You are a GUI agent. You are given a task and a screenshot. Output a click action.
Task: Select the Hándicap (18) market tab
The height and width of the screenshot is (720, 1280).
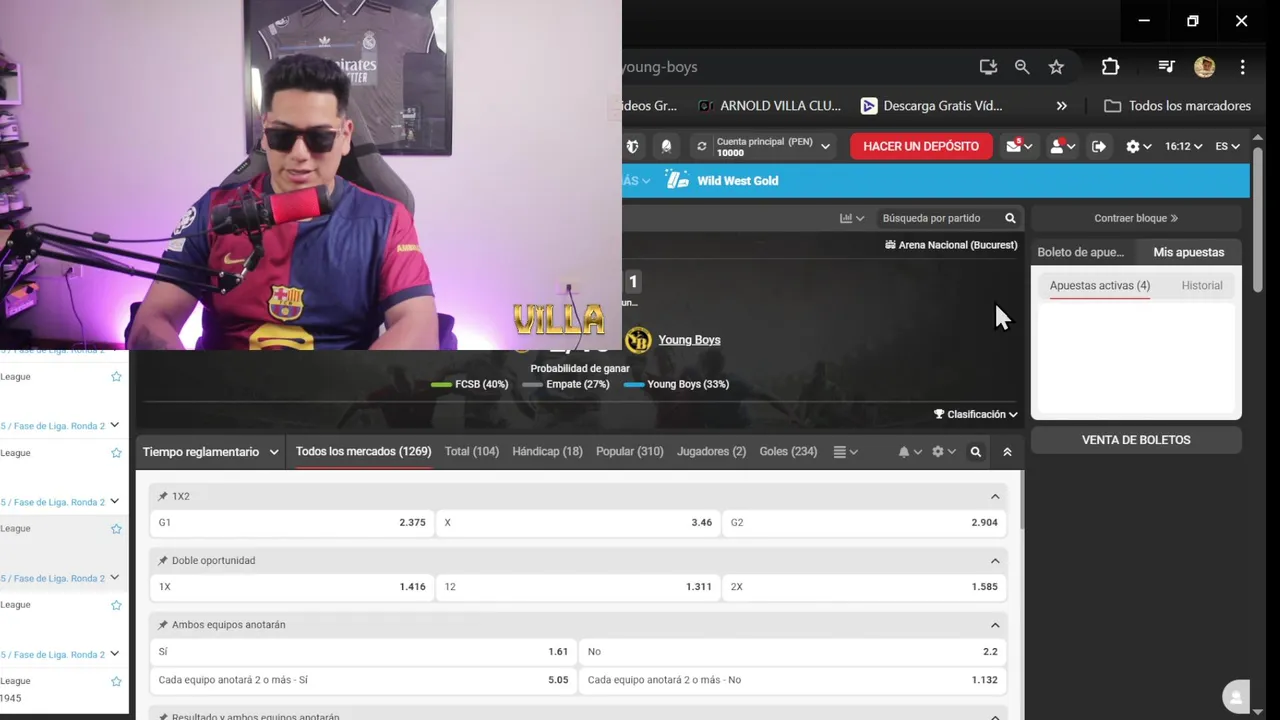point(547,452)
